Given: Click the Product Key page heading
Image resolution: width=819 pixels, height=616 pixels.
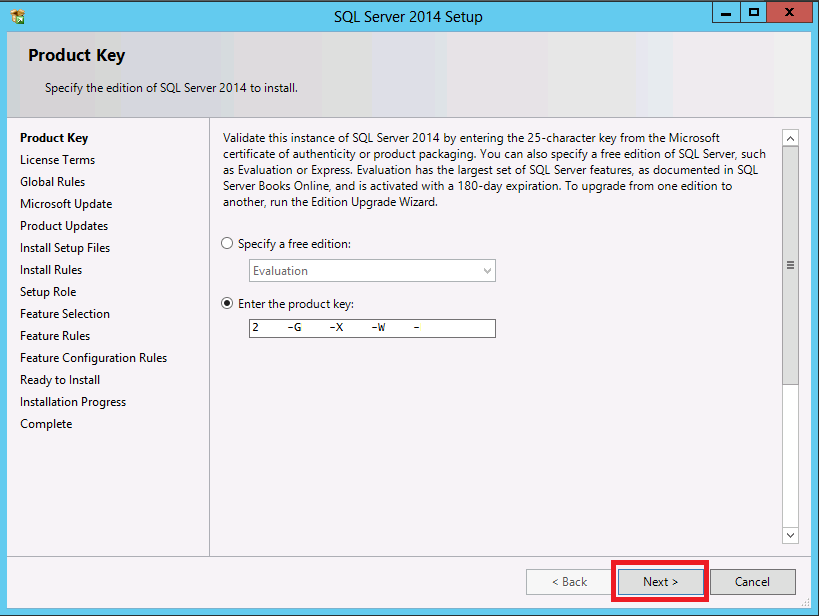Looking at the screenshot, I should 77,55.
